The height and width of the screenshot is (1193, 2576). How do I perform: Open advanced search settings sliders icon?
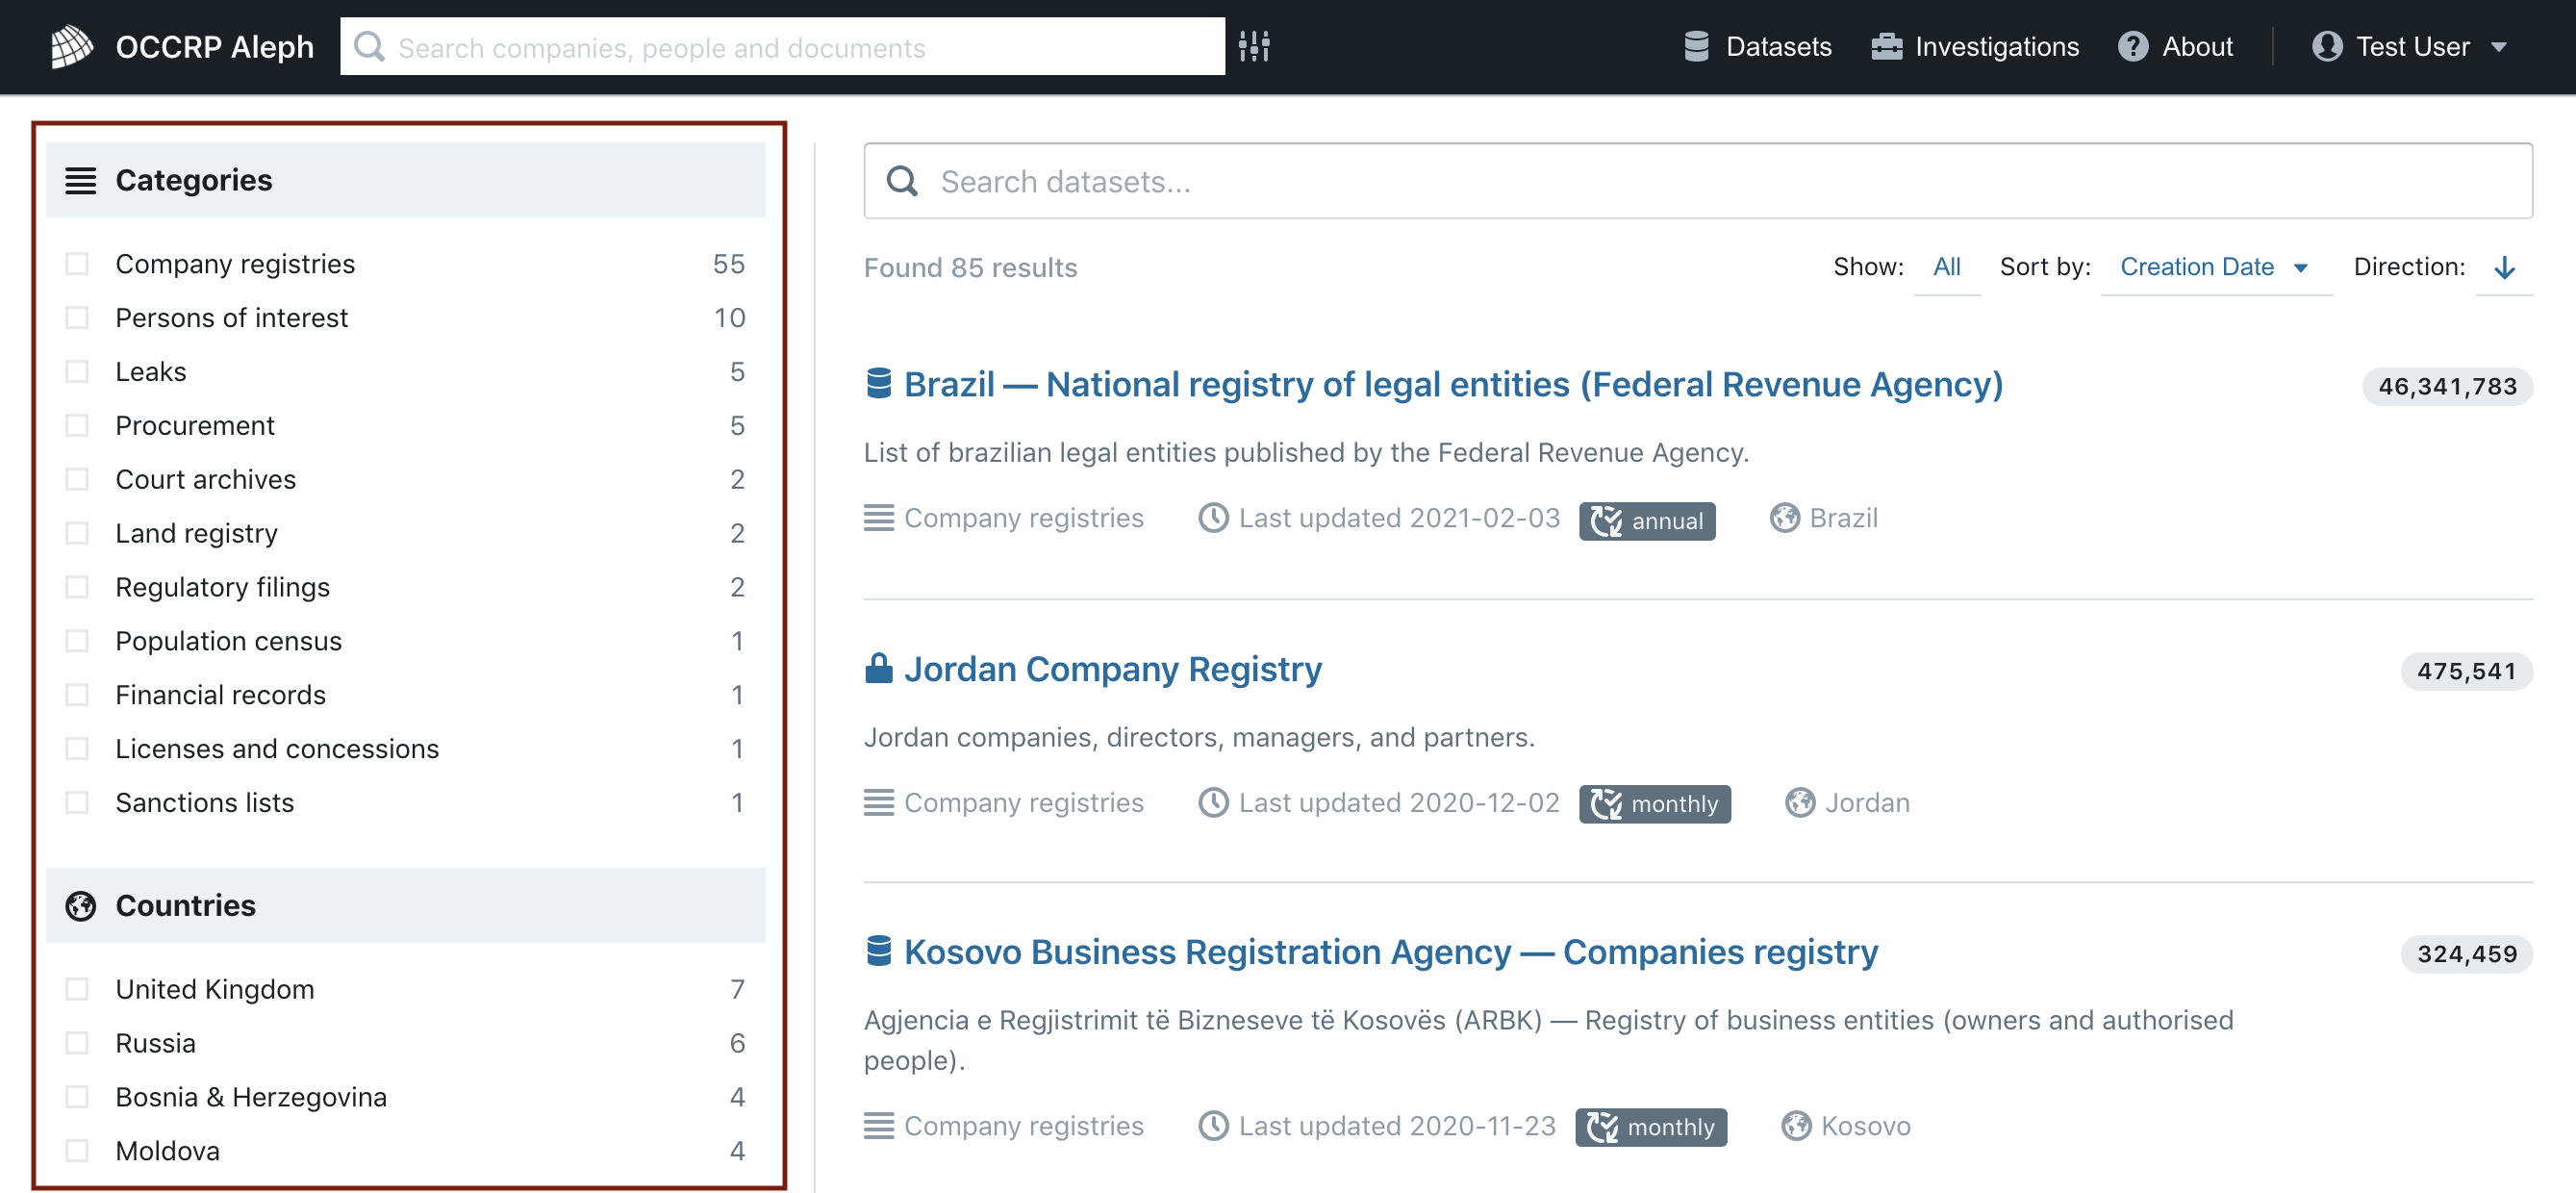(x=1254, y=46)
